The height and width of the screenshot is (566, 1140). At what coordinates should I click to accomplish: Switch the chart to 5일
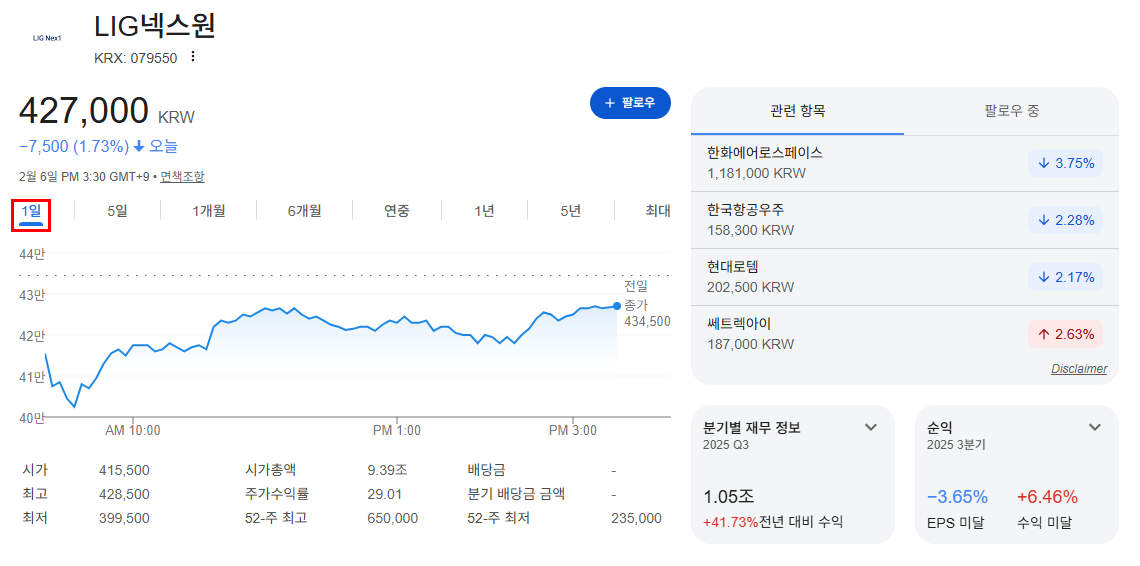point(117,211)
